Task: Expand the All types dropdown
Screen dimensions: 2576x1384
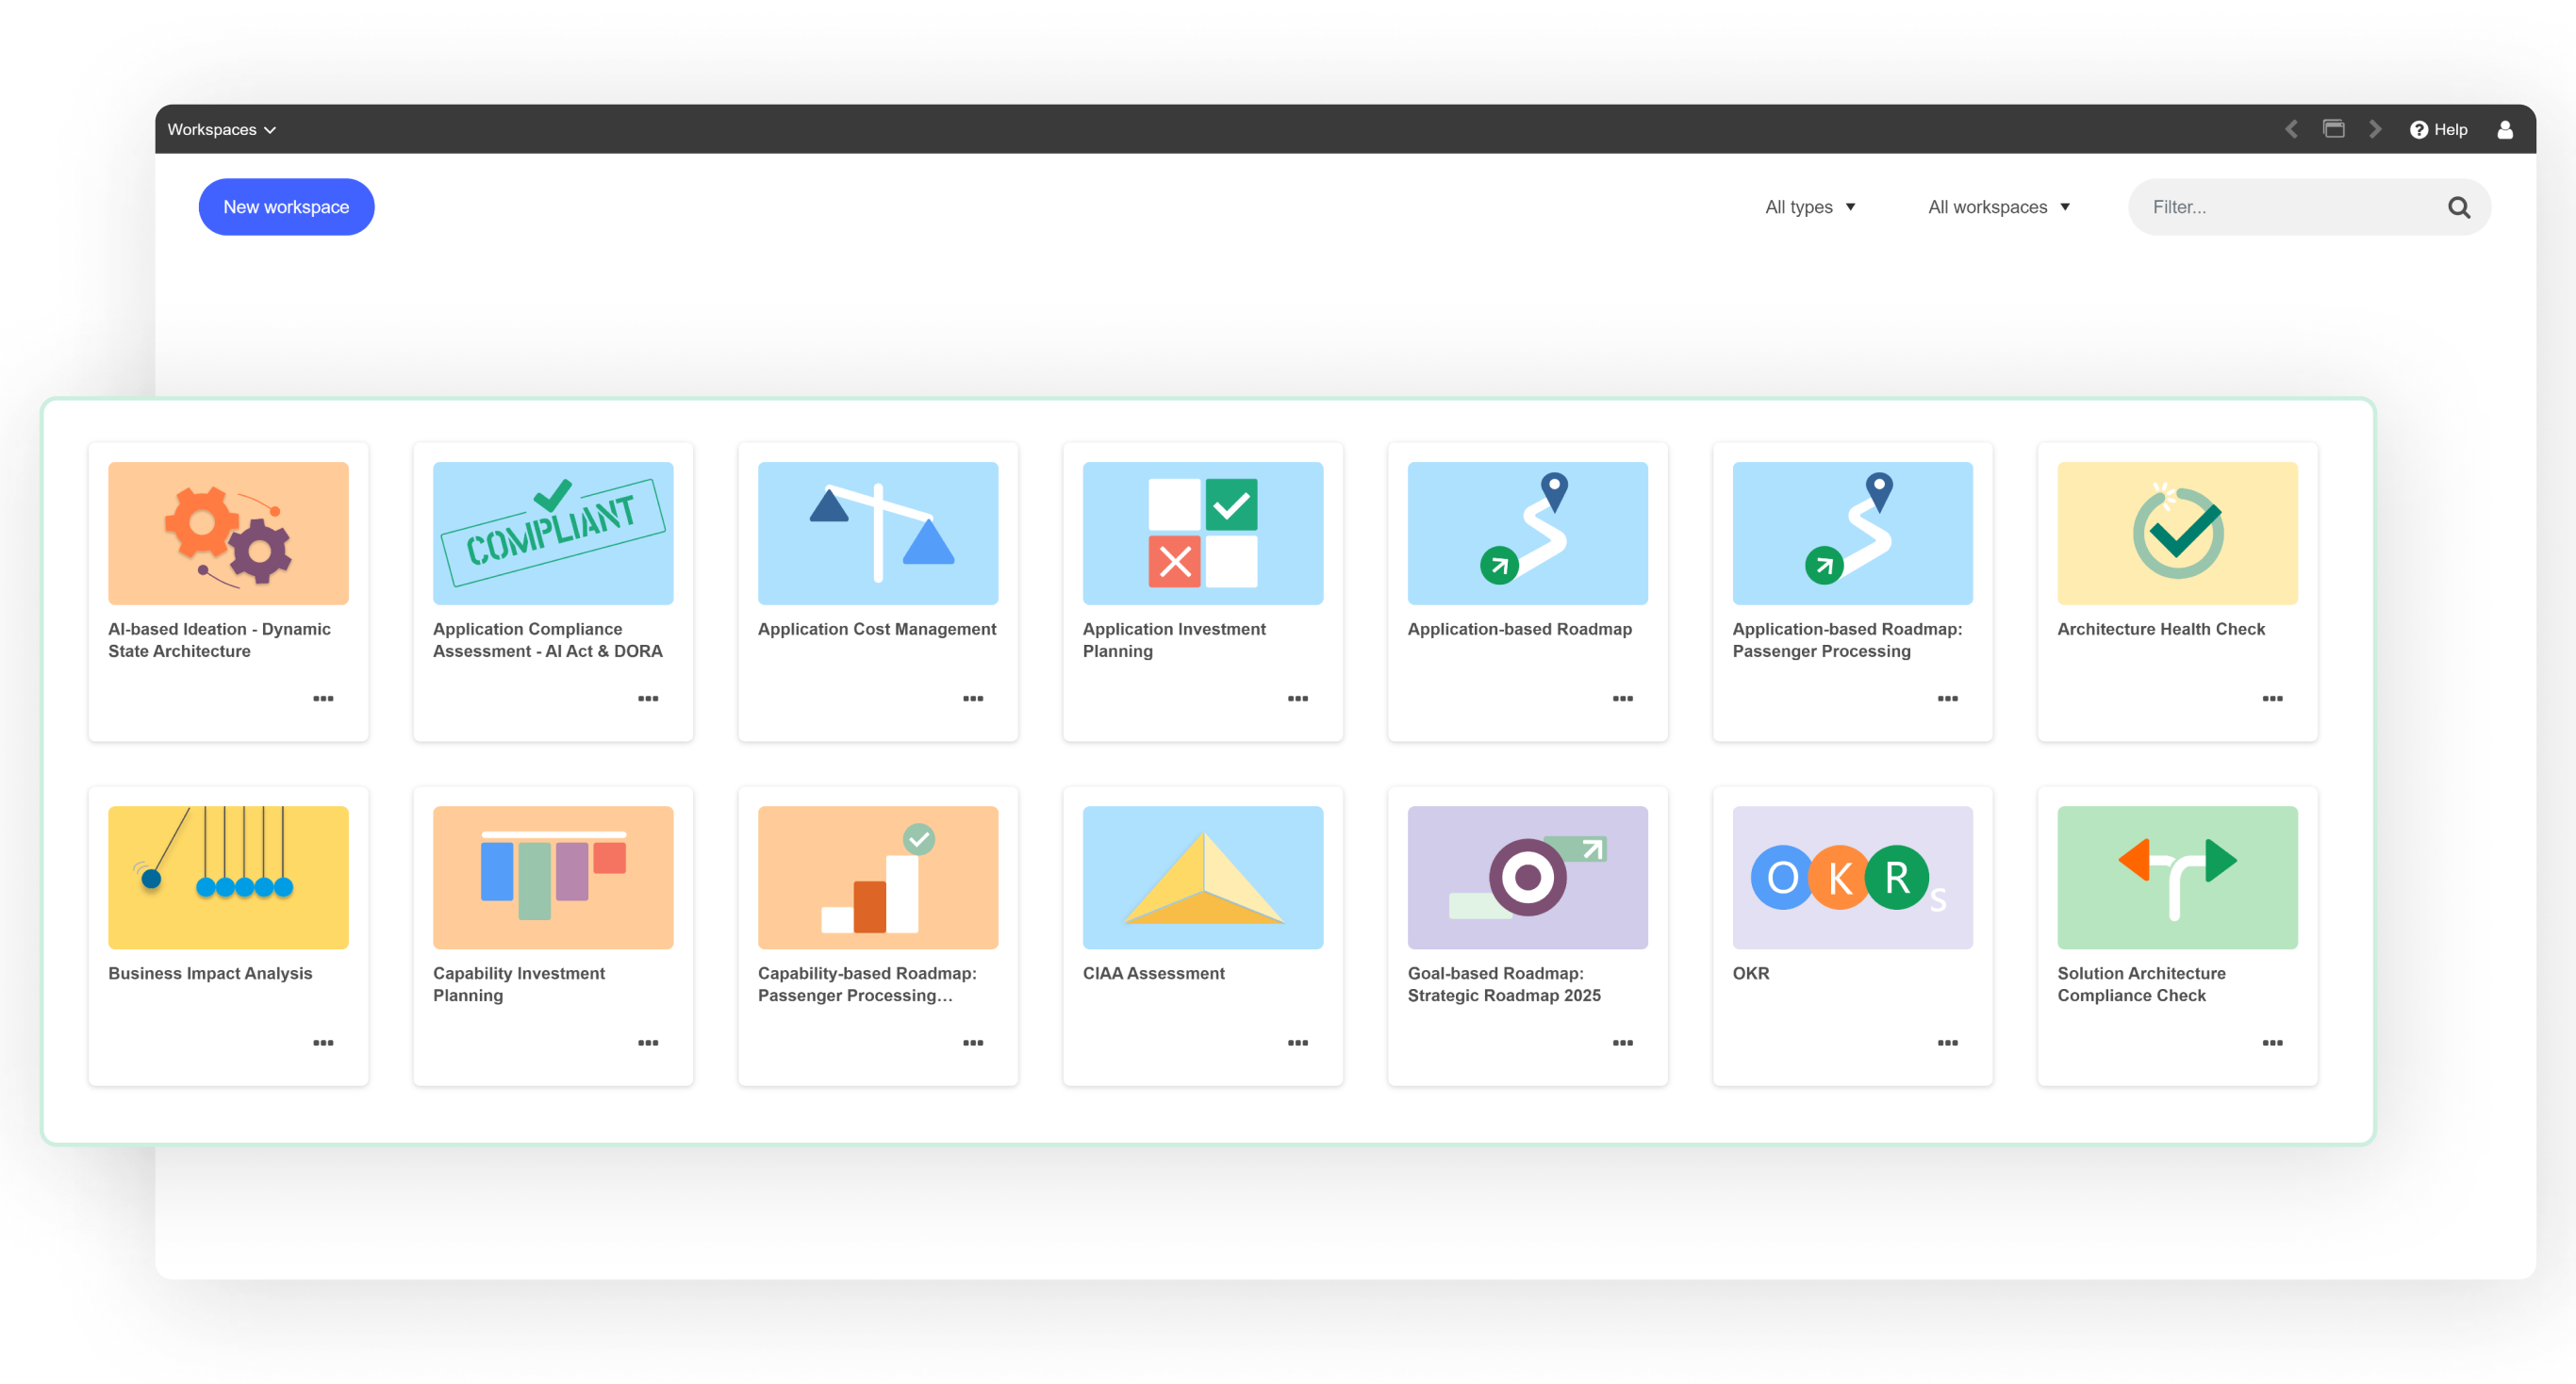Action: (x=1810, y=207)
